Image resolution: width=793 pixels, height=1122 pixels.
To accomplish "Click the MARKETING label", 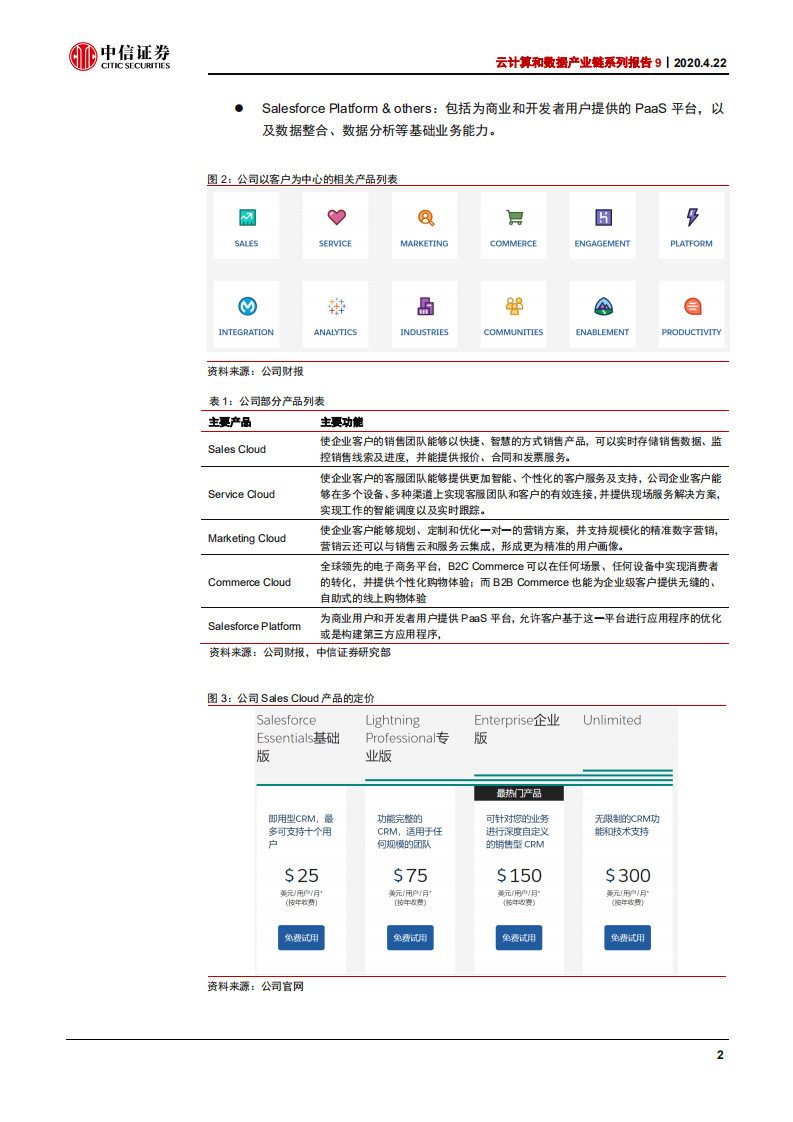I will [424, 244].
